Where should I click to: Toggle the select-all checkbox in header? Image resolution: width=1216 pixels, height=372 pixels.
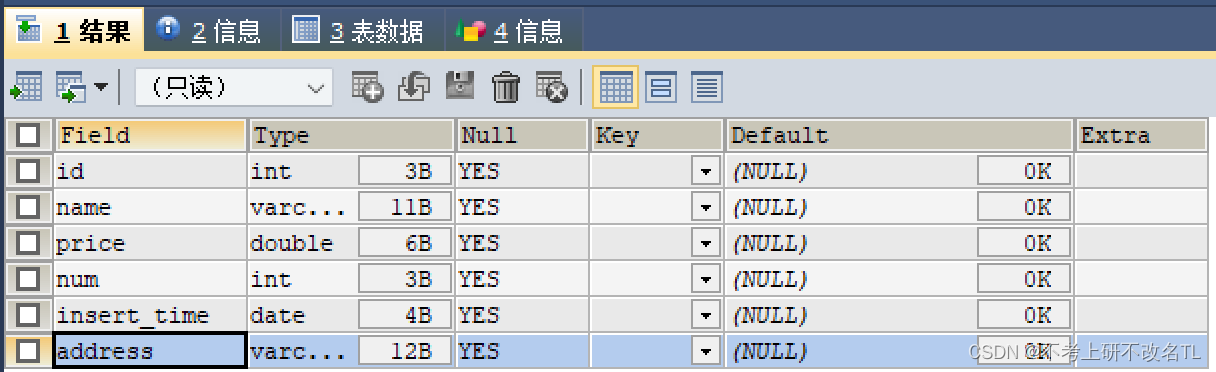click(x=28, y=135)
